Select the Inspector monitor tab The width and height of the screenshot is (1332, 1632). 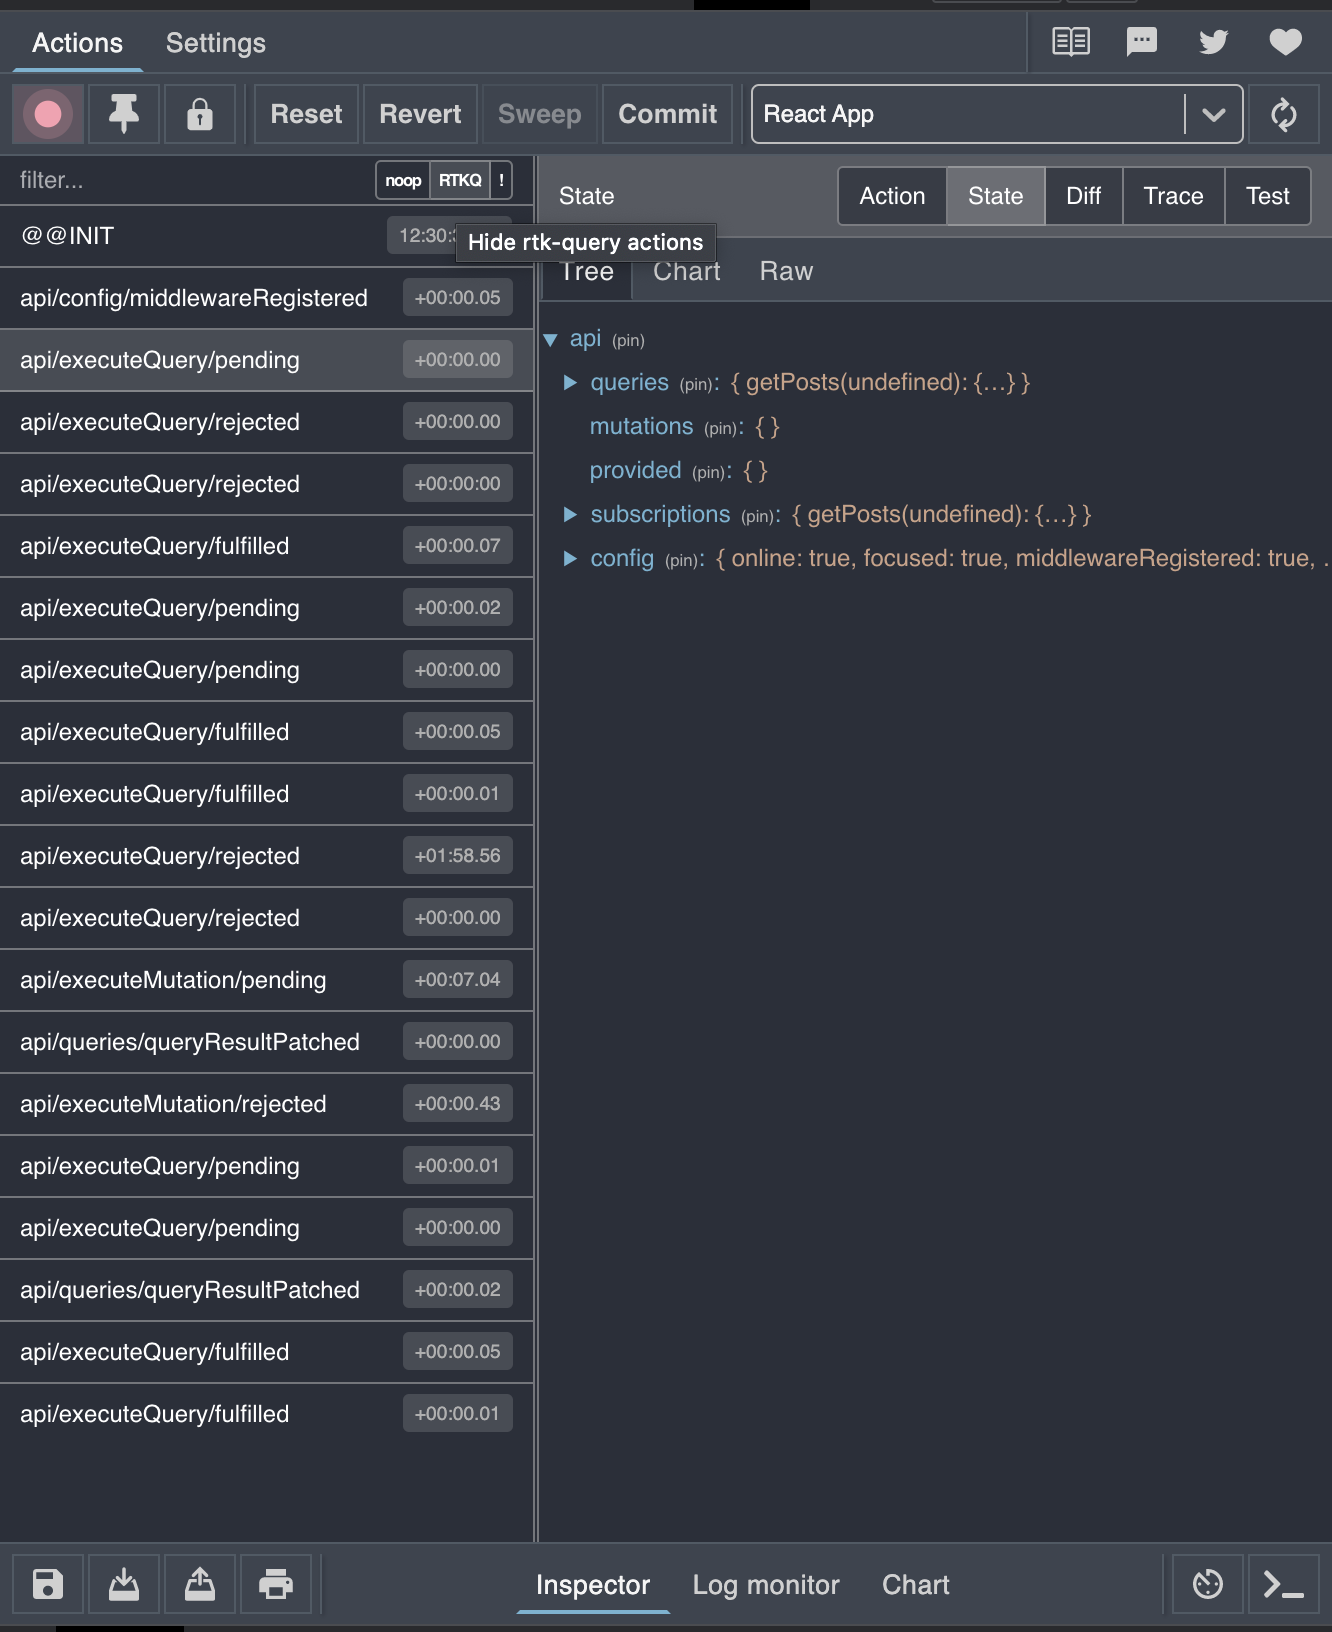pyautogui.click(x=593, y=1584)
